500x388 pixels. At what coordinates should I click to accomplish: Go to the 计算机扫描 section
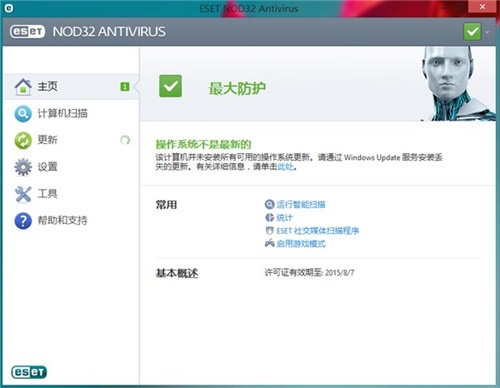pos(71,114)
